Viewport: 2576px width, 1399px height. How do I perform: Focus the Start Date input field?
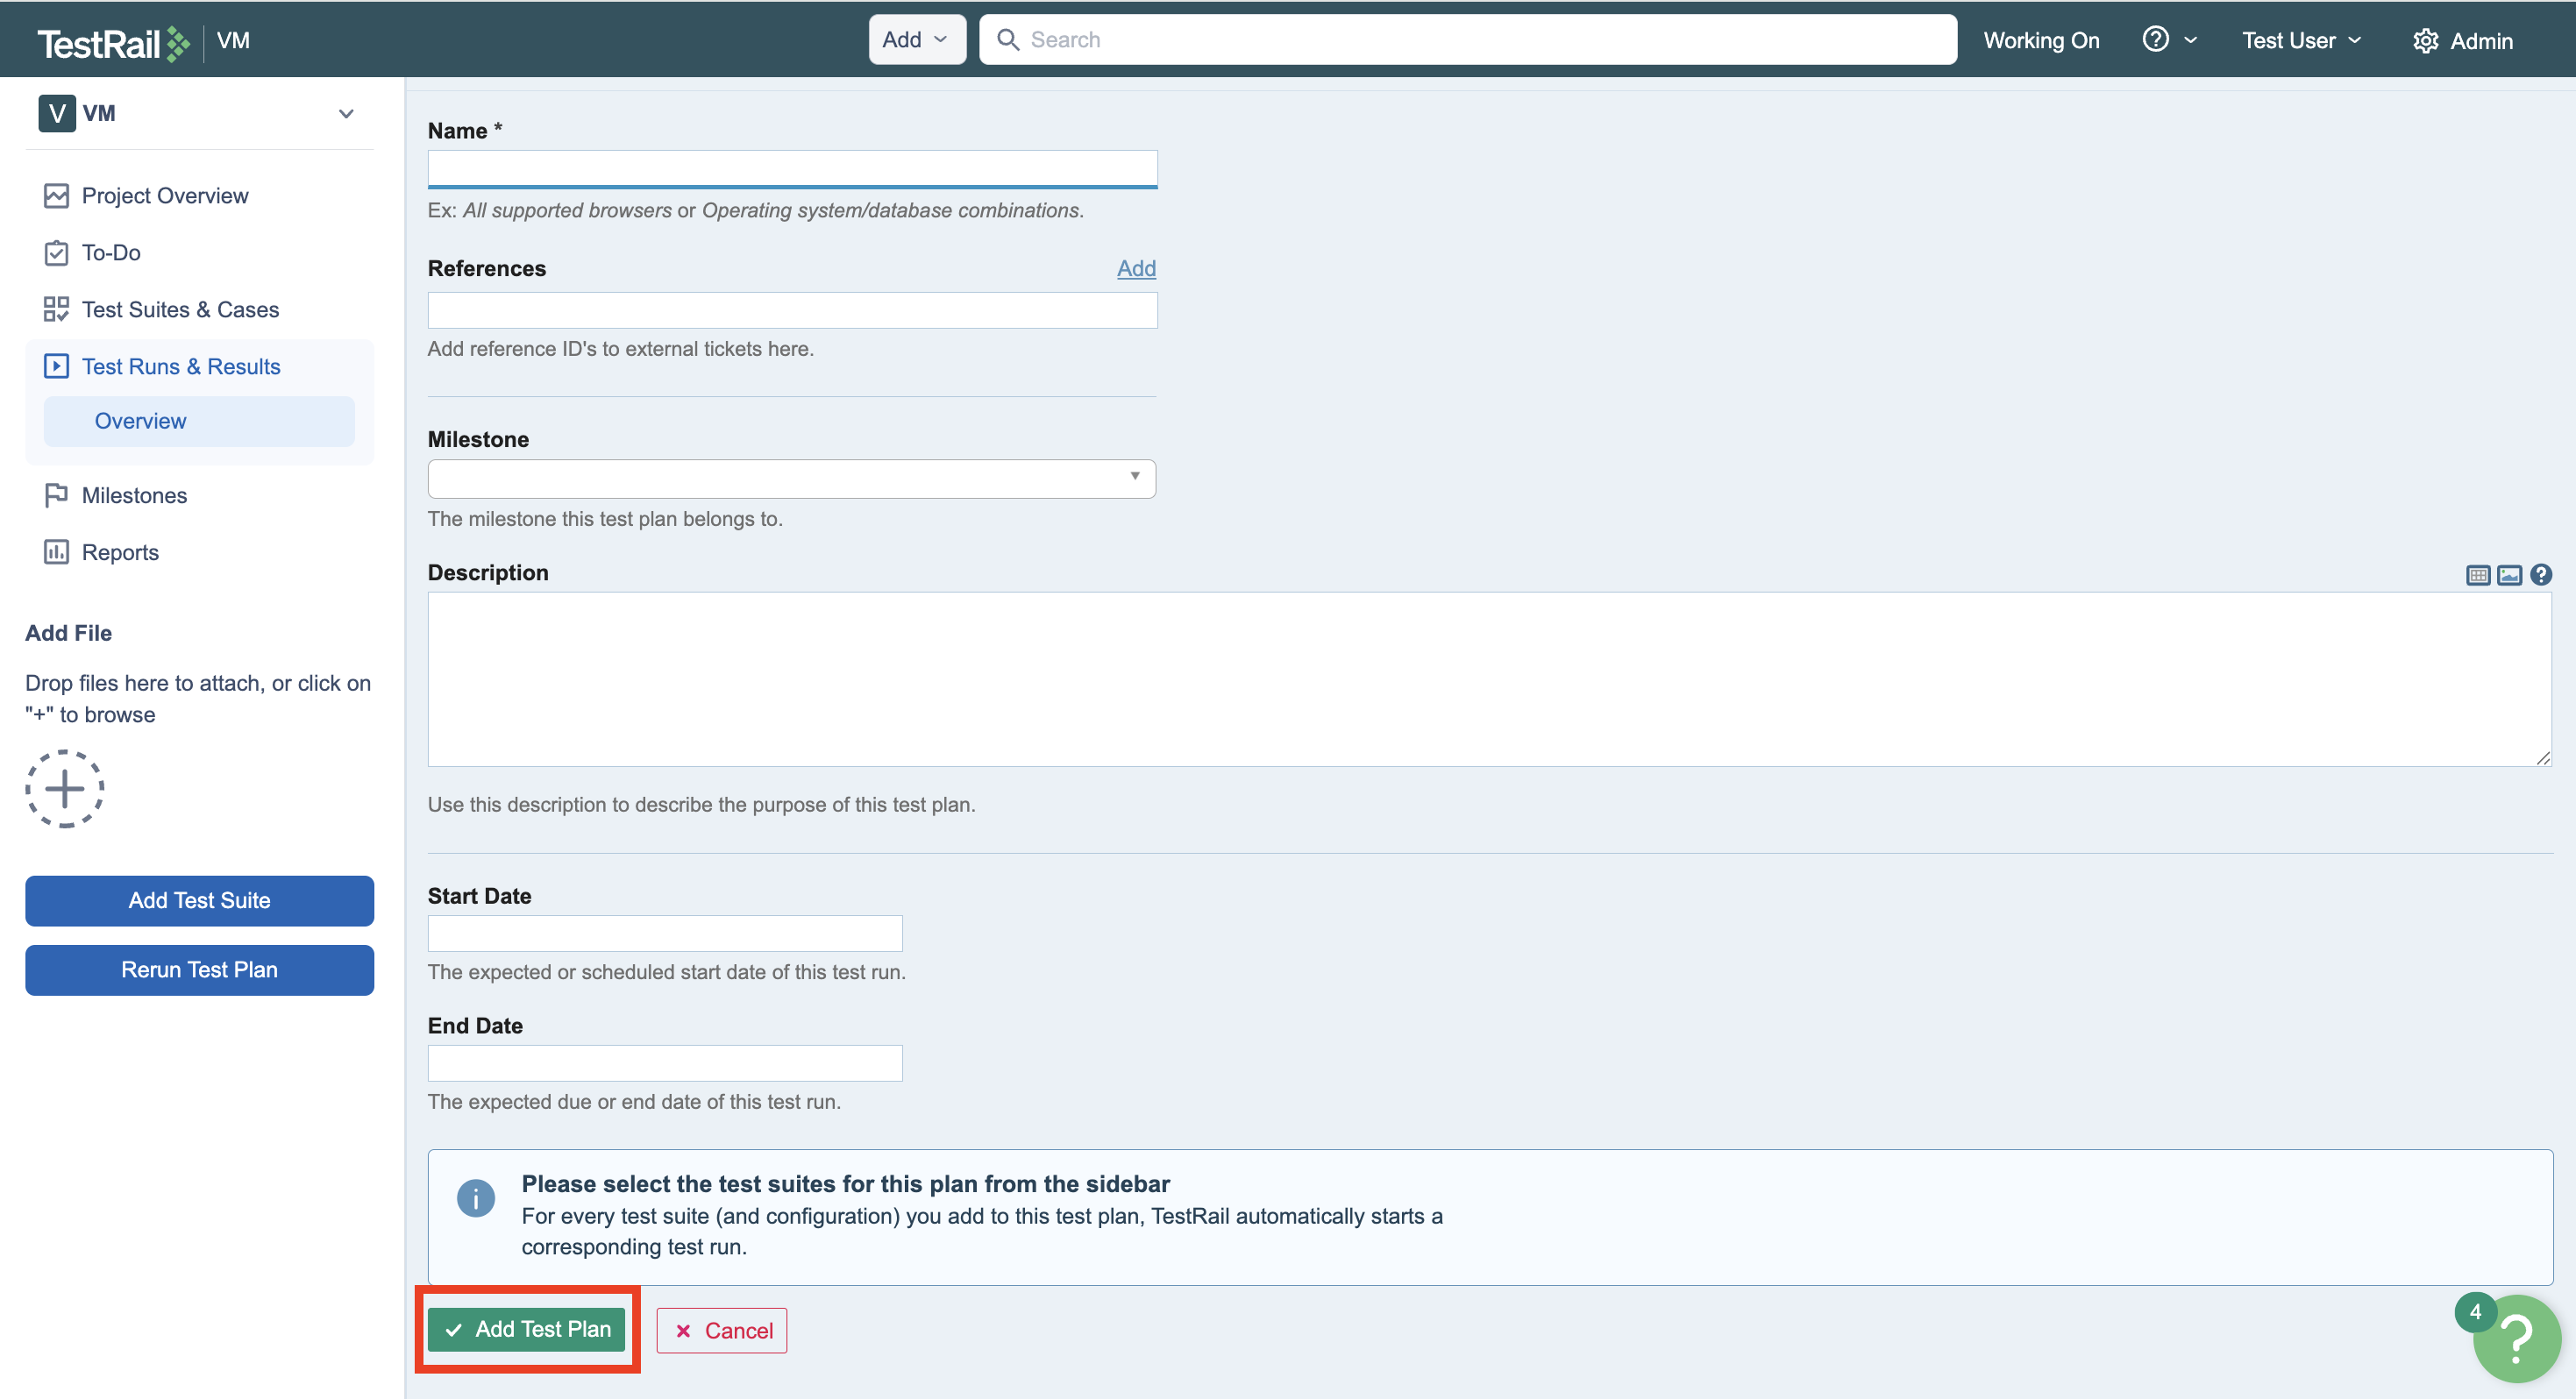click(664, 933)
